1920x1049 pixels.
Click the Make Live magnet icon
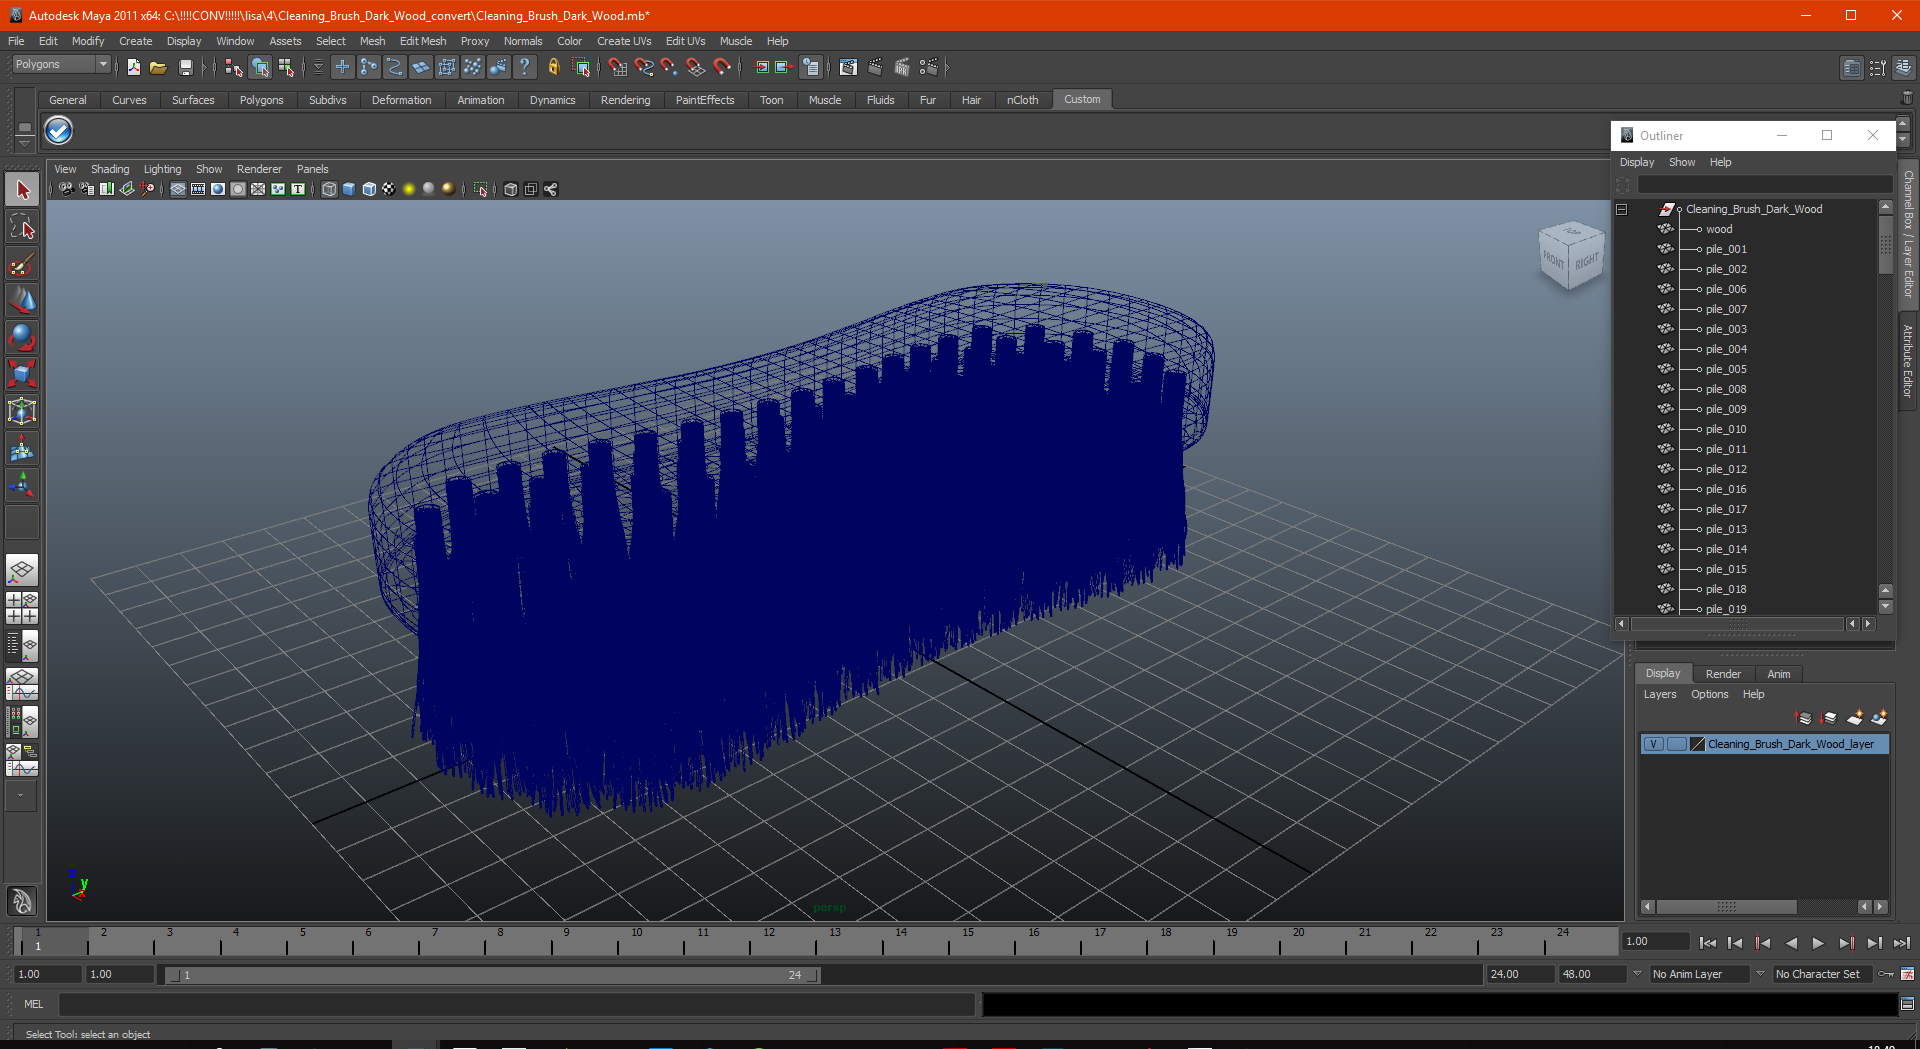pos(722,67)
